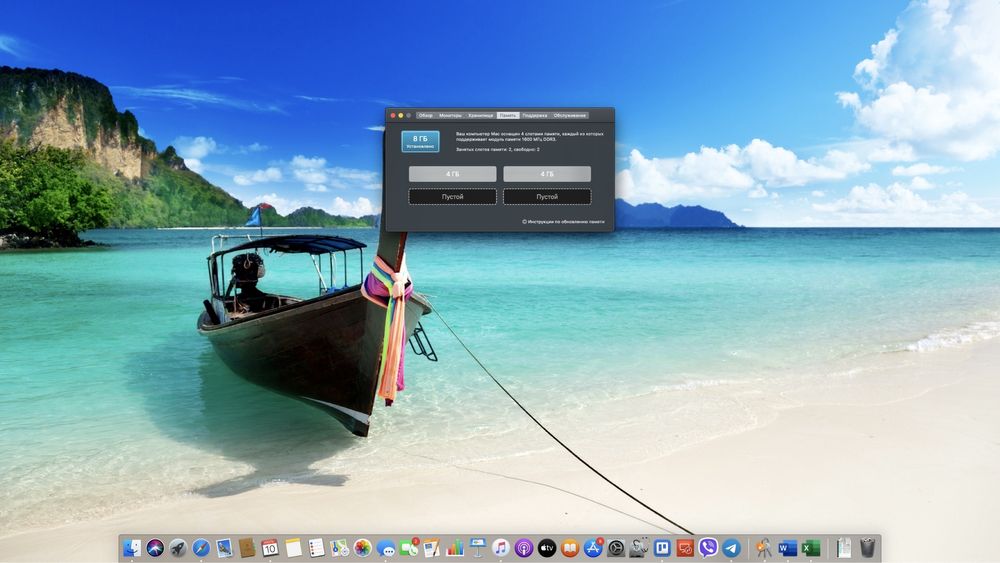Image resolution: width=1000 pixels, height=563 pixels.
Task: Select the Память tab
Action: coord(508,115)
